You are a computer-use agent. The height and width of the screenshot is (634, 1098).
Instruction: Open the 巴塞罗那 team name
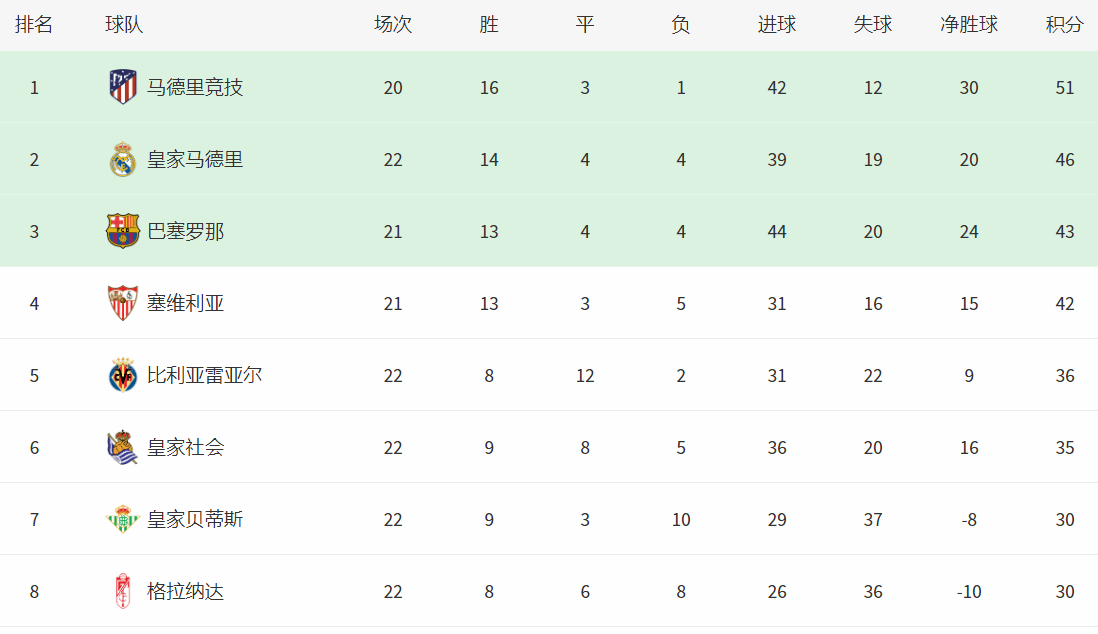186,232
